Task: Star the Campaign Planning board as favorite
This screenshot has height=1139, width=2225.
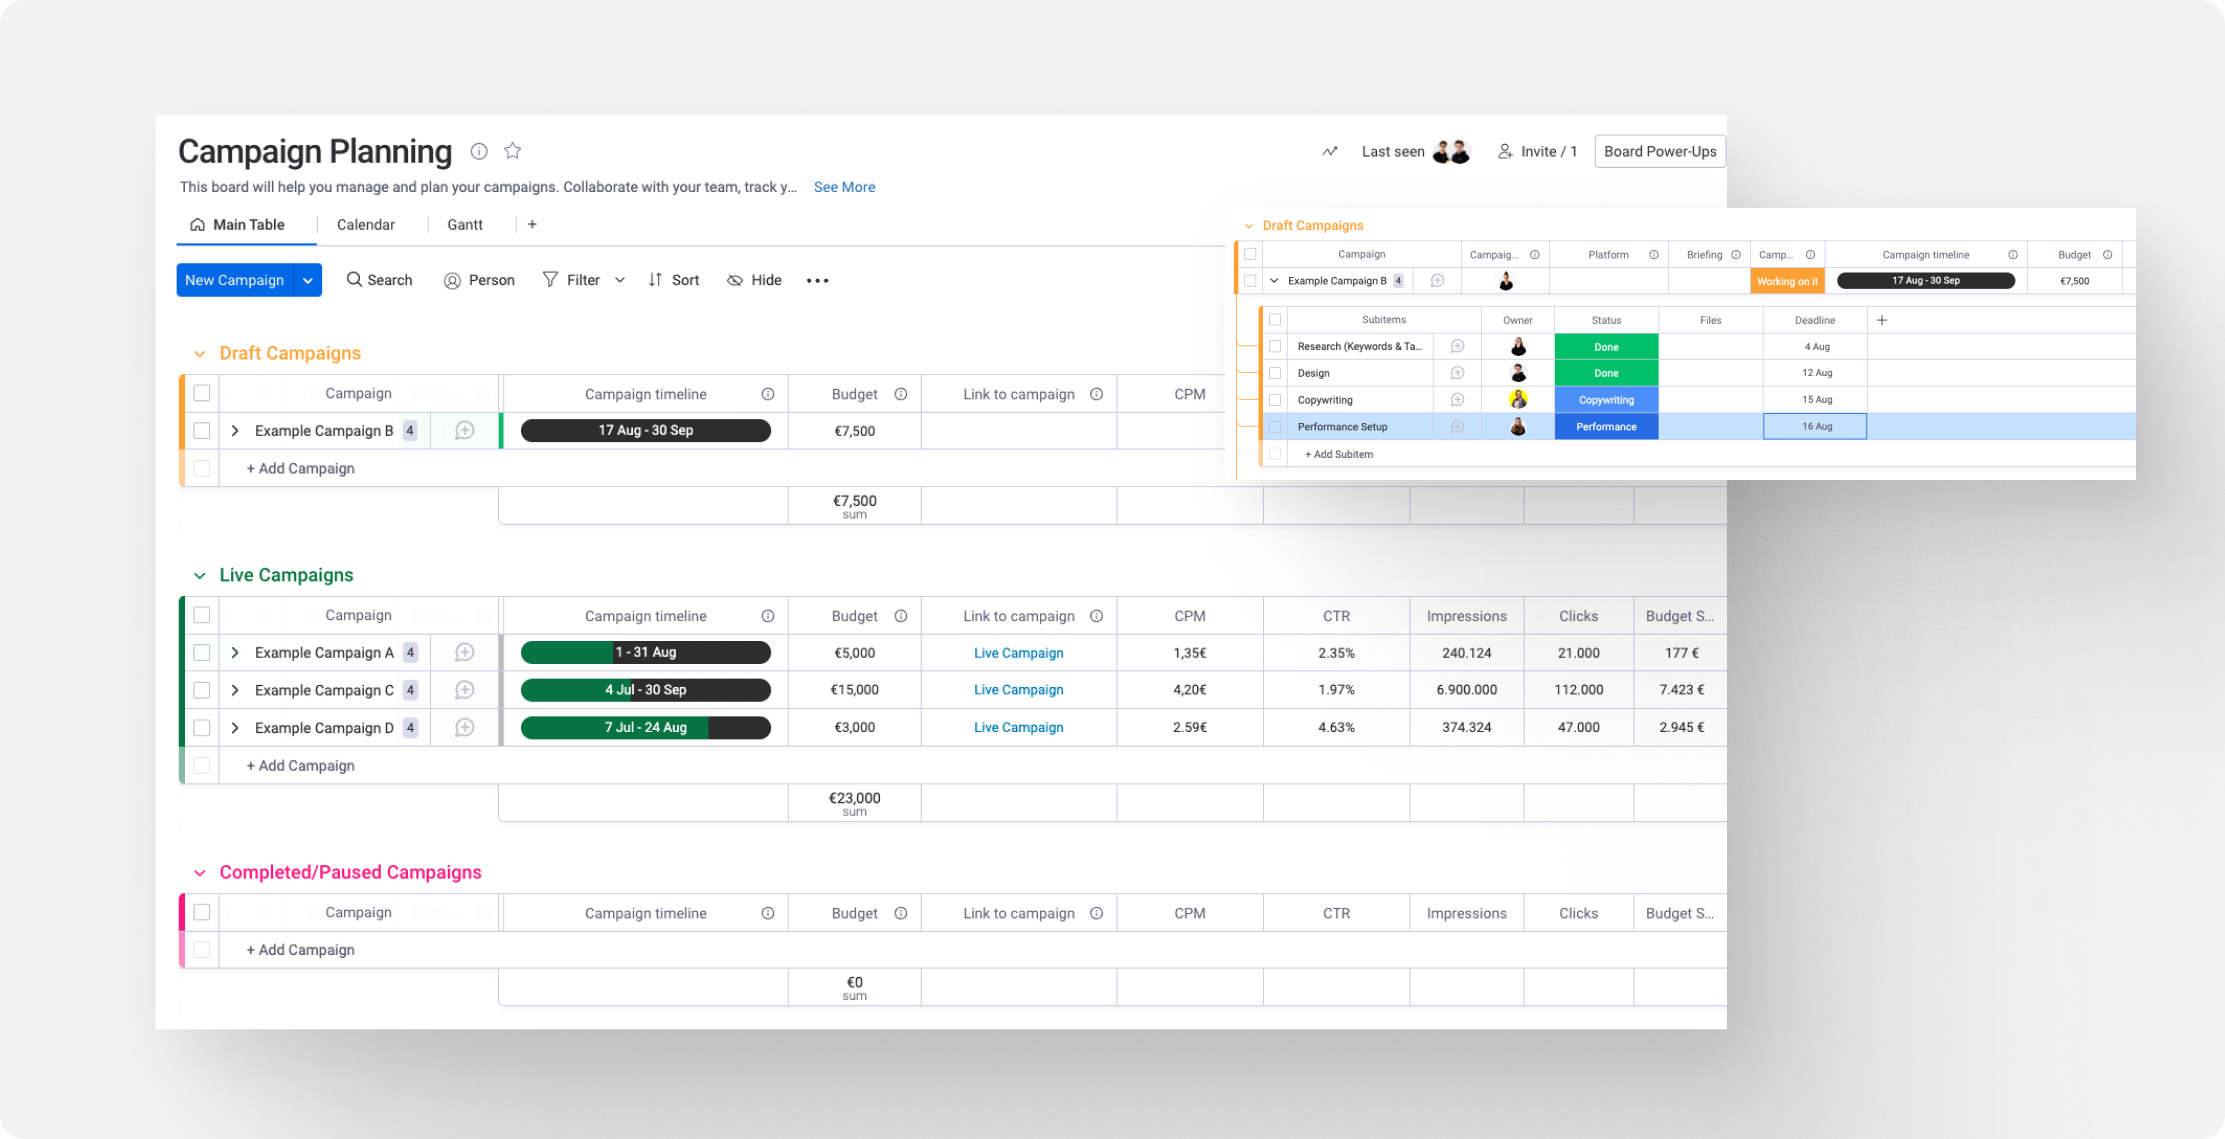Action: point(512,151)
